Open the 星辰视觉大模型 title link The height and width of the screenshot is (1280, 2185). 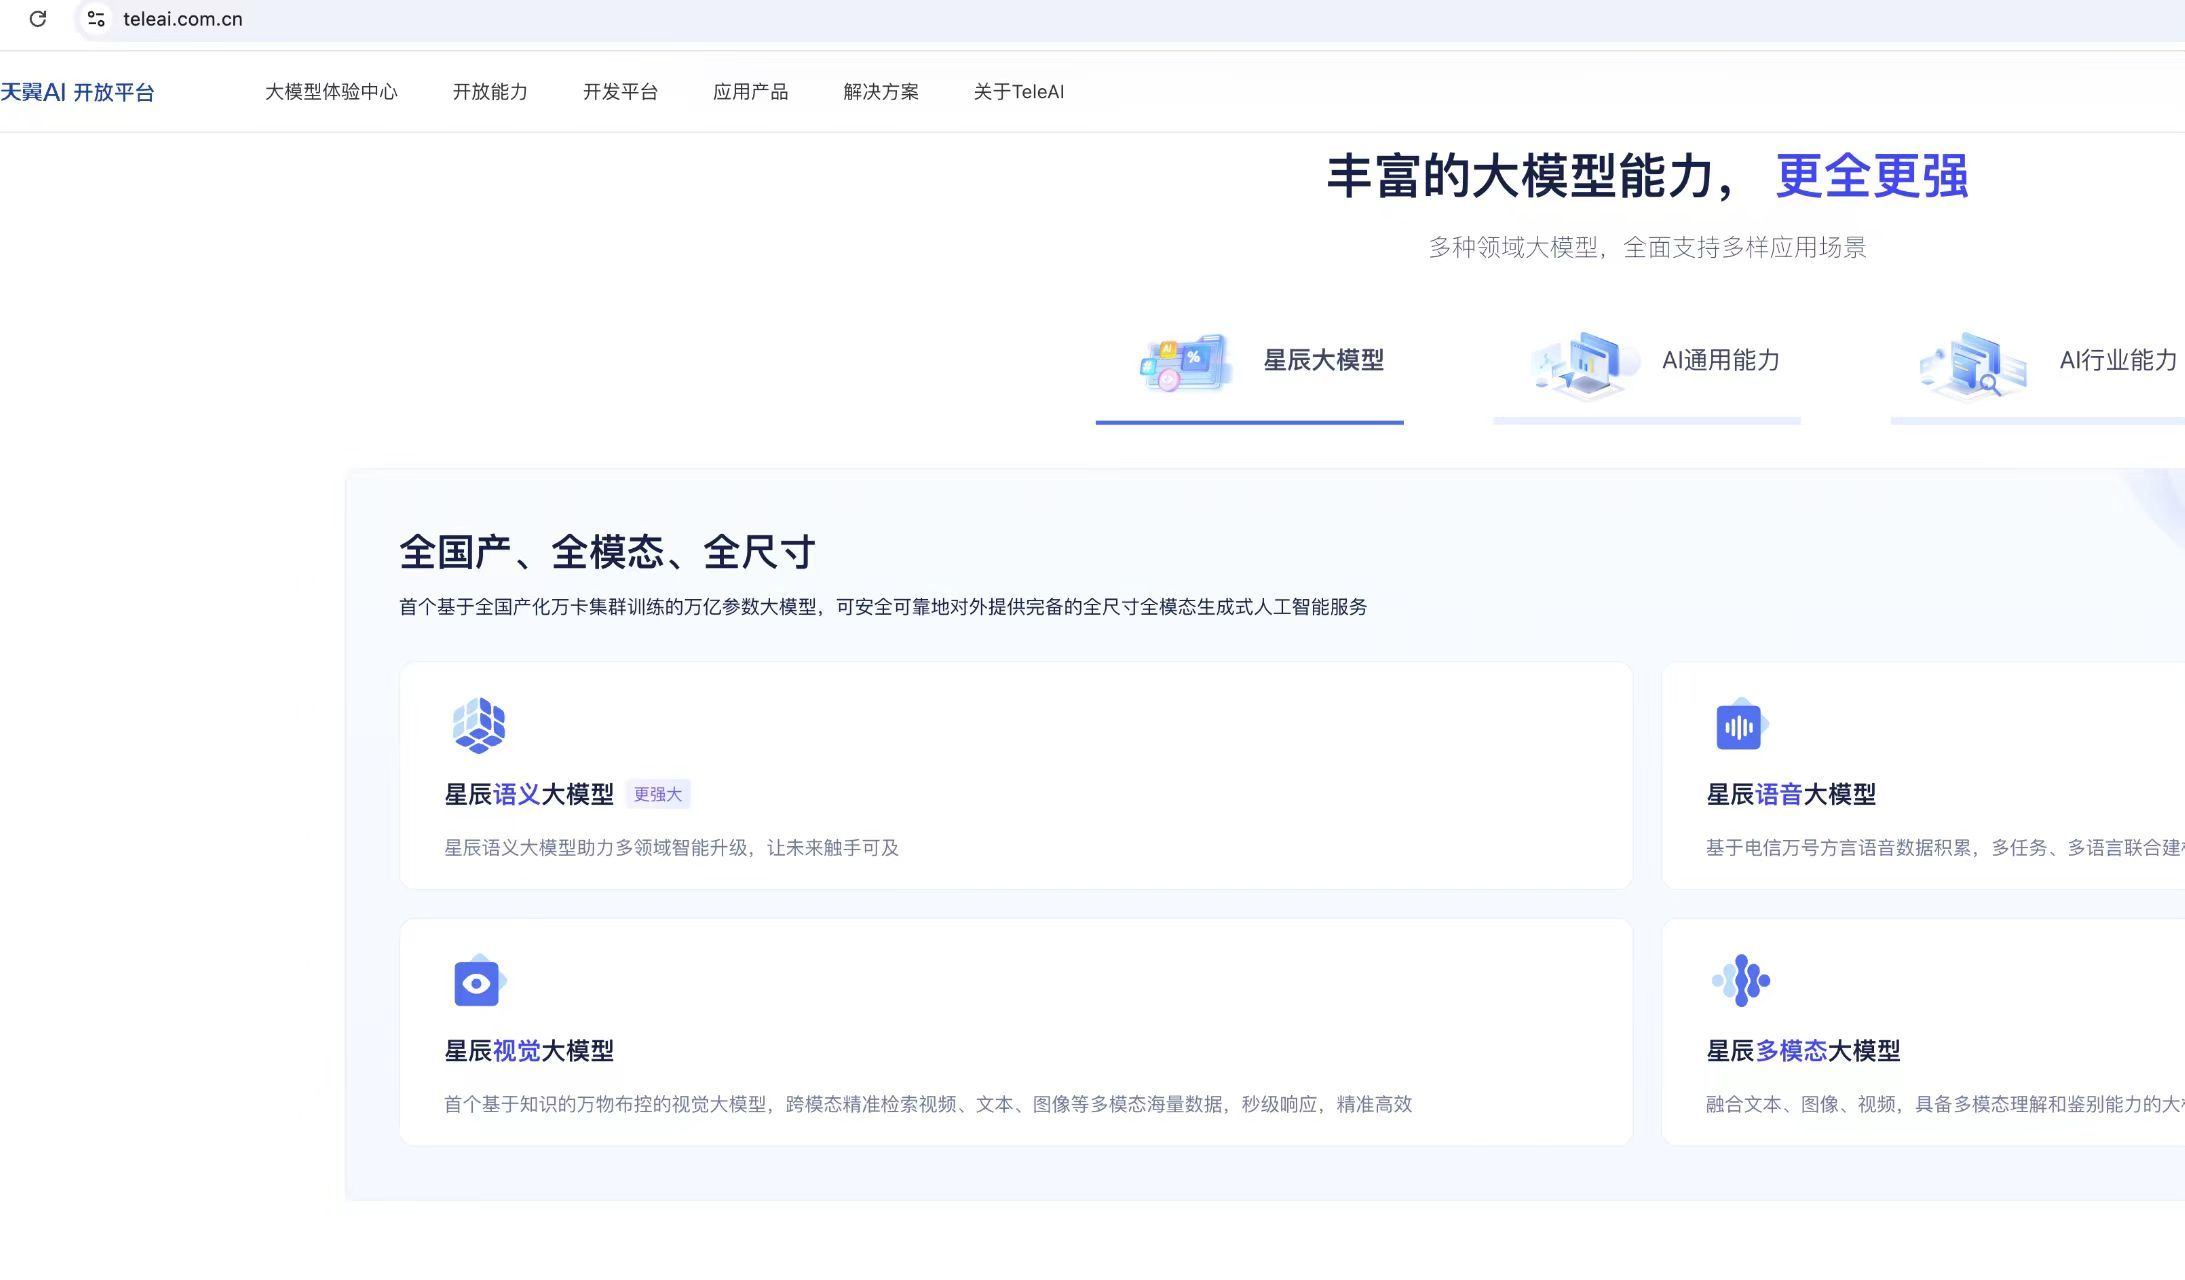pos(529,1050)
